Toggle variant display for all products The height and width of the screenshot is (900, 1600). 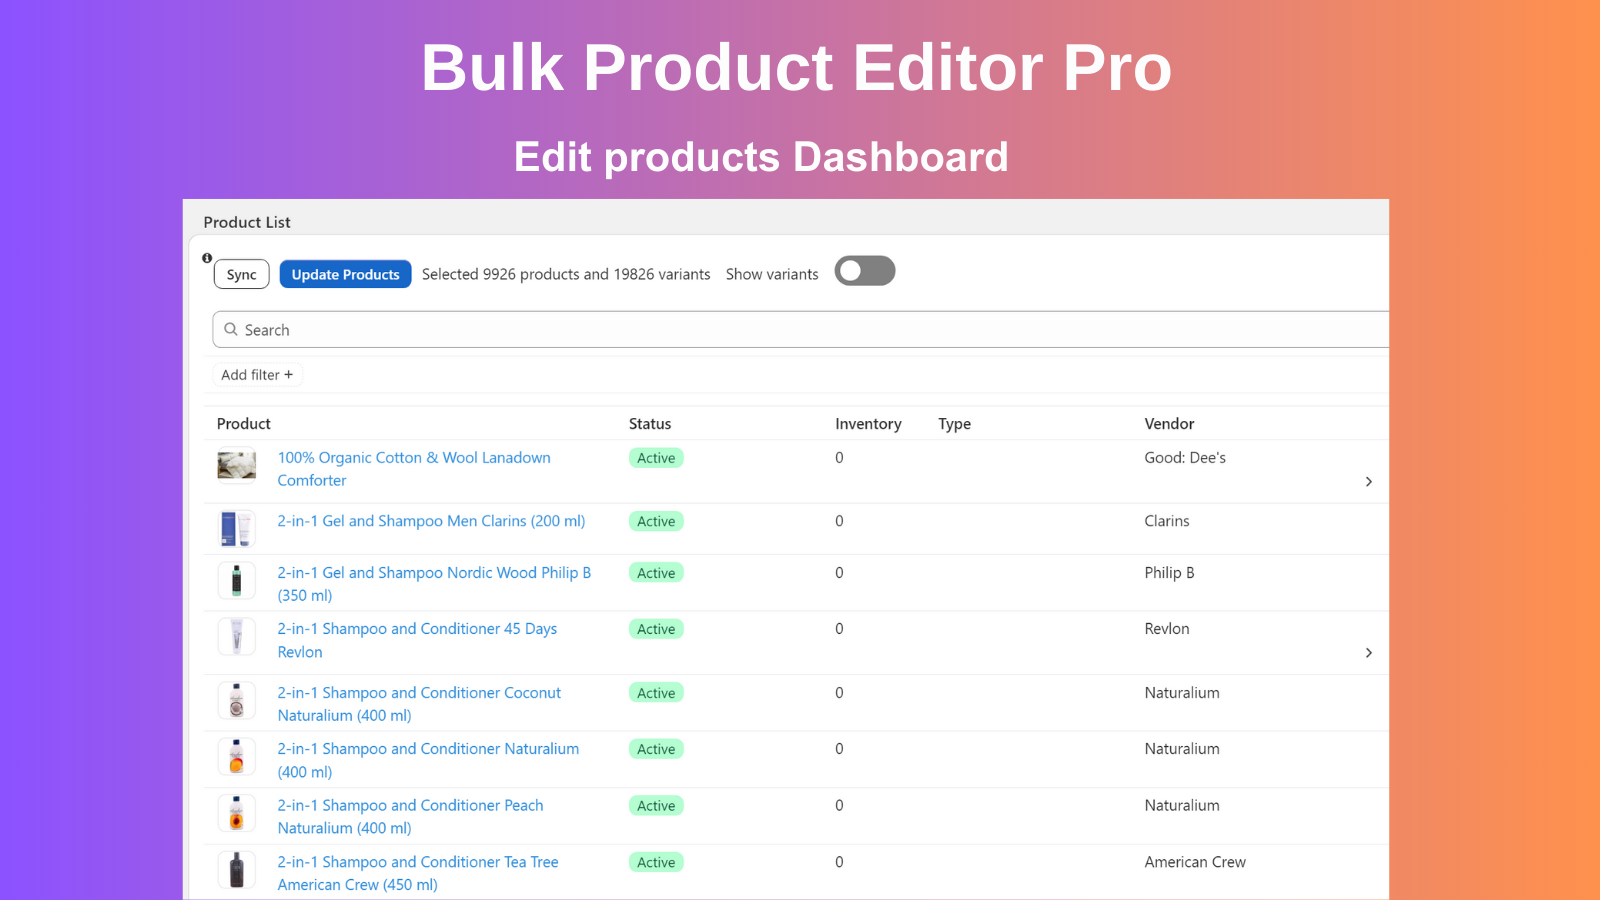pyautogui.click(x=865, y=270)
